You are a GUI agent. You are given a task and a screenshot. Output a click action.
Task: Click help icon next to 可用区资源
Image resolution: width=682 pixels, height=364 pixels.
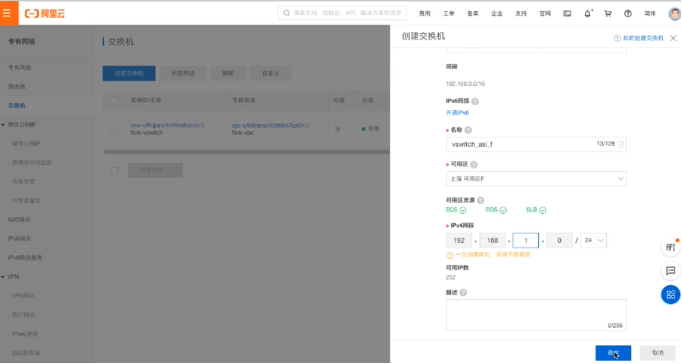tap(481, 200)
